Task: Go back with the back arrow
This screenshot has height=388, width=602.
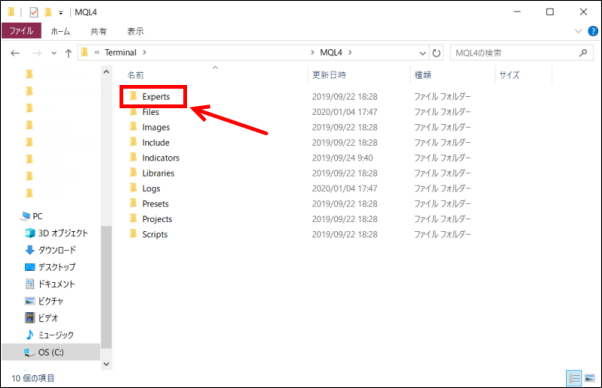Action: click(x=15, y=53)
